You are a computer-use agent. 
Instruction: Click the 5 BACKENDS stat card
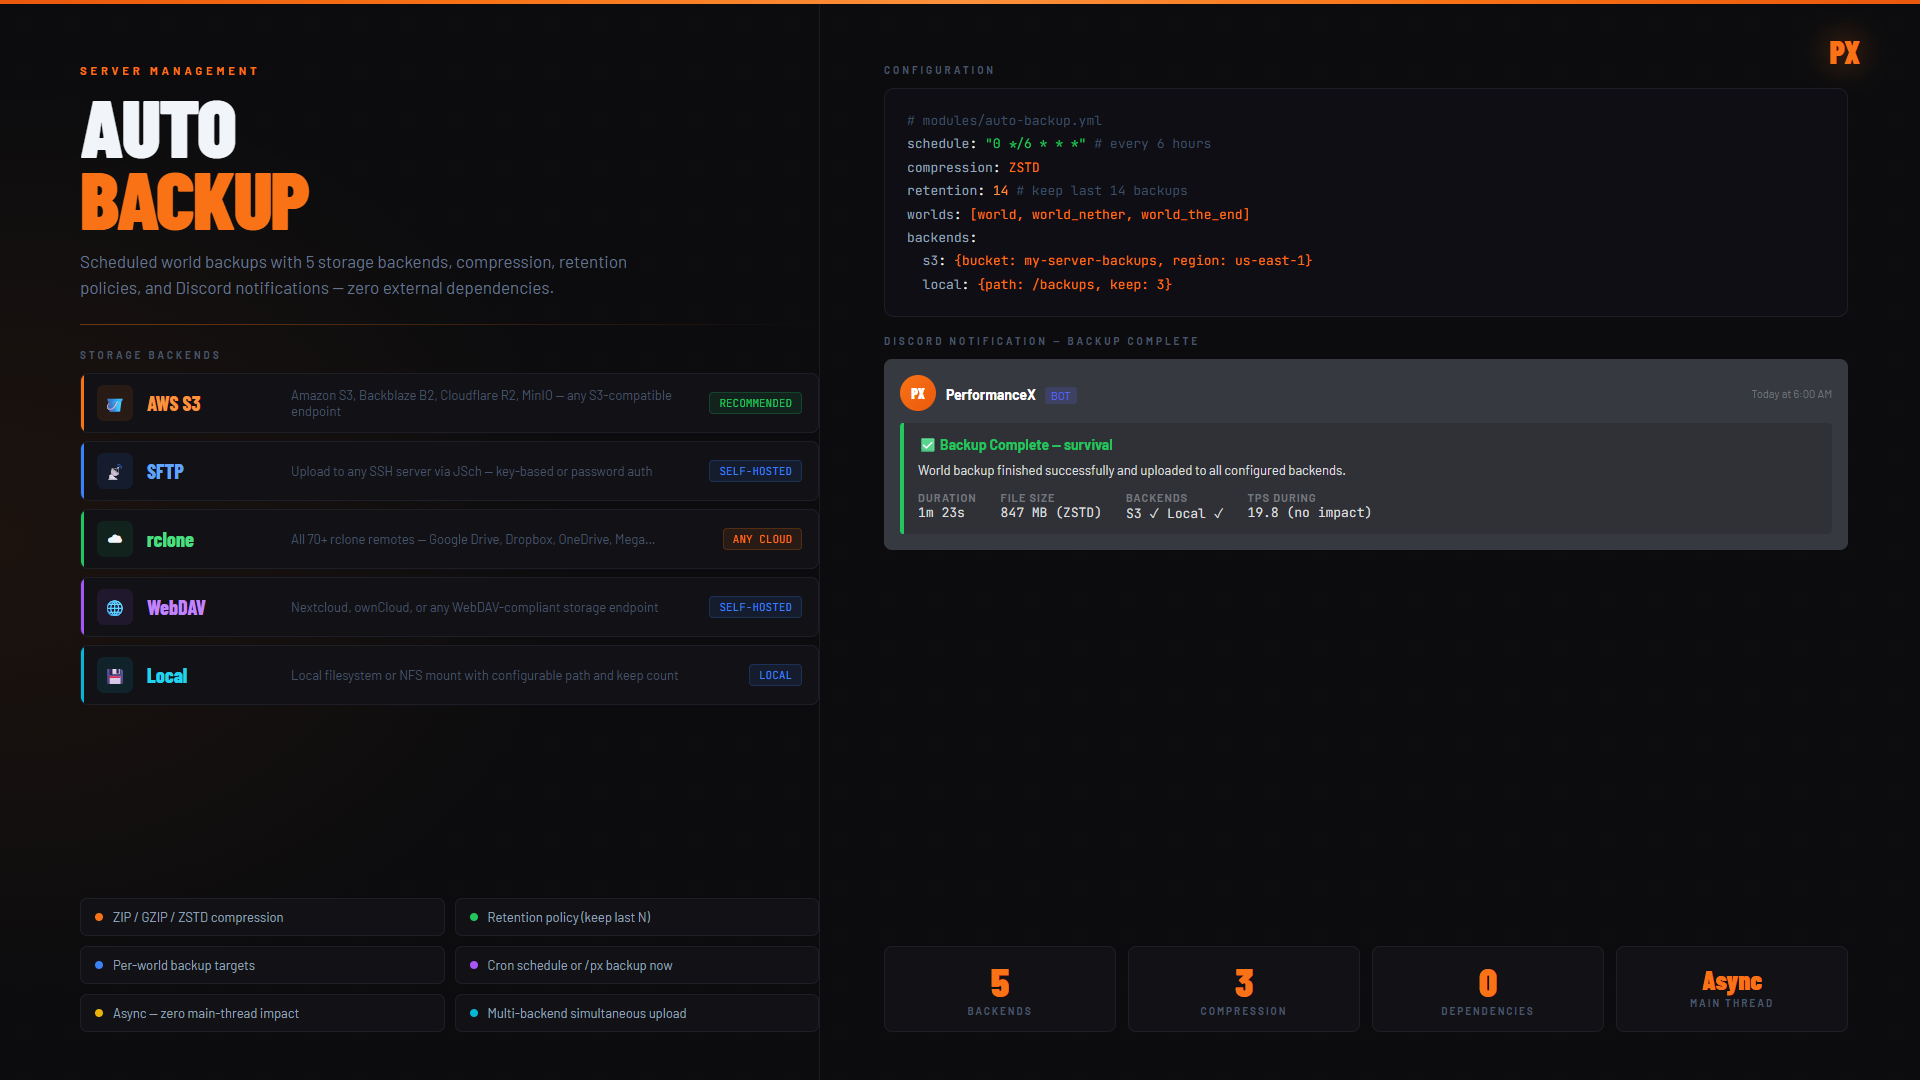(x=1000, y=989)
